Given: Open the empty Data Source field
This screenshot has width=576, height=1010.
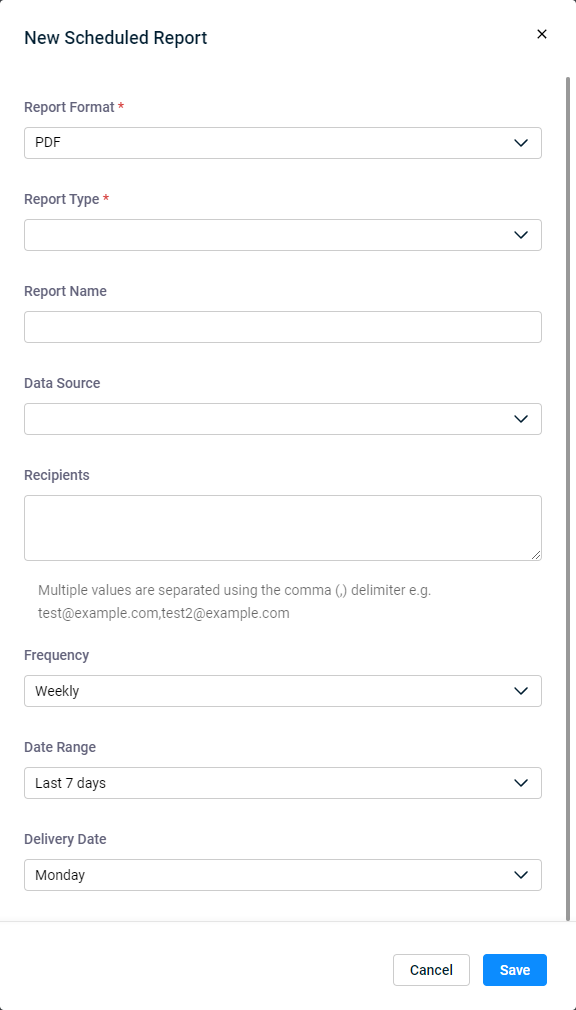Looking at the screenshot, I should pos(283,419).
